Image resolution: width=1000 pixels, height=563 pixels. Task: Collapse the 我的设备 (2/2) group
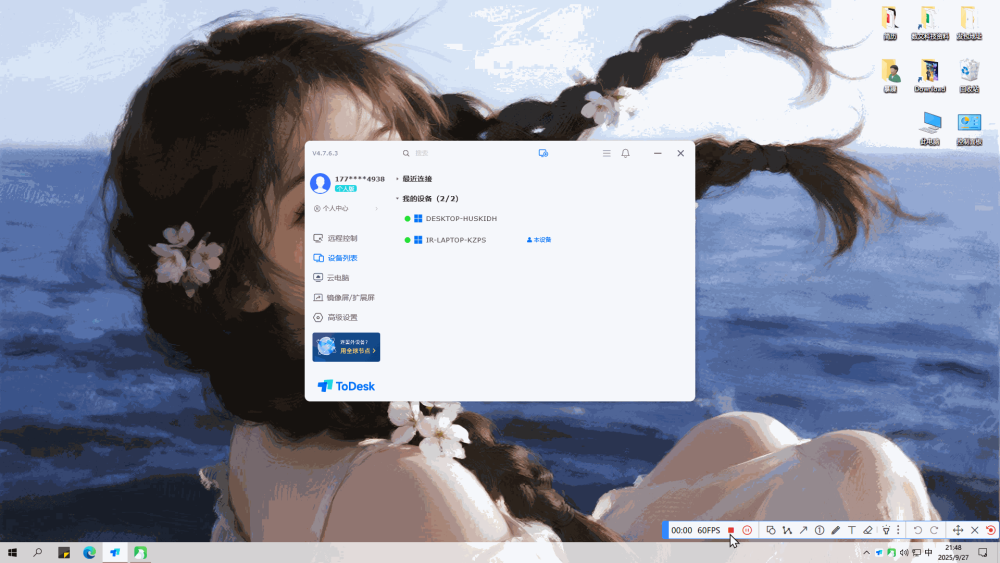tap(427, 199)
